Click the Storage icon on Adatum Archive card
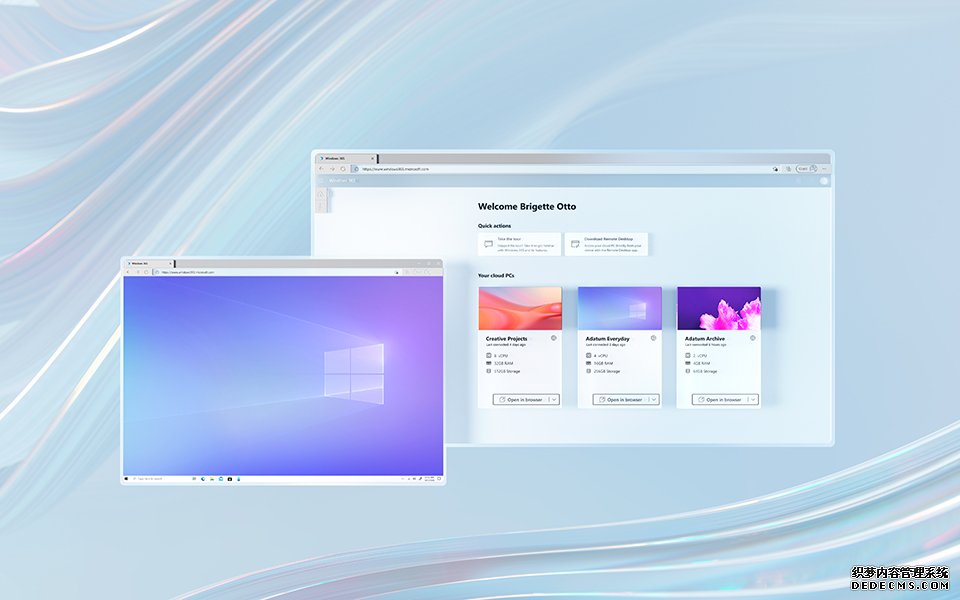960x600 pixels. point(687,370)
